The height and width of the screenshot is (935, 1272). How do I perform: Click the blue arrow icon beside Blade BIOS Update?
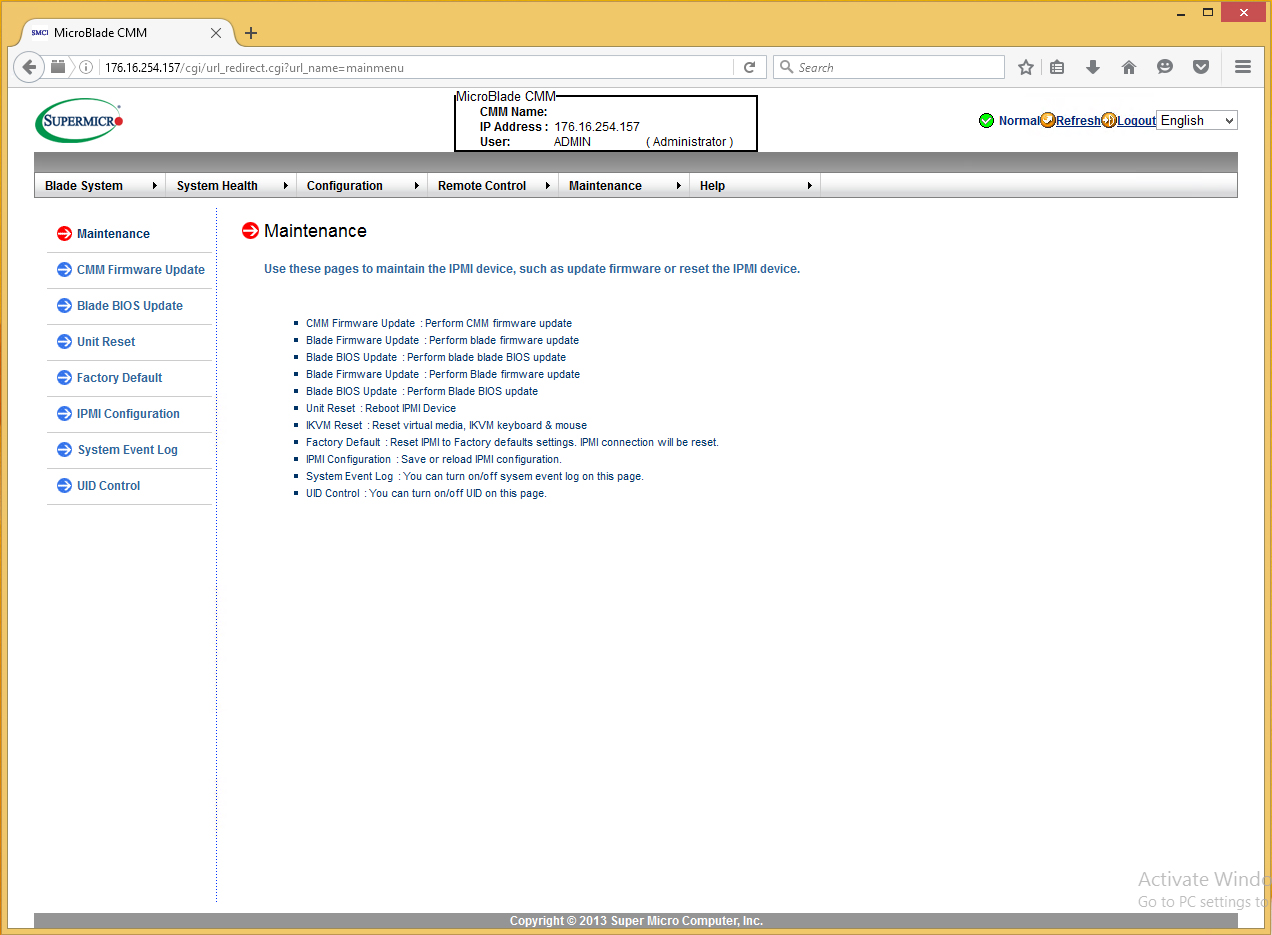(x=65, y=306)
